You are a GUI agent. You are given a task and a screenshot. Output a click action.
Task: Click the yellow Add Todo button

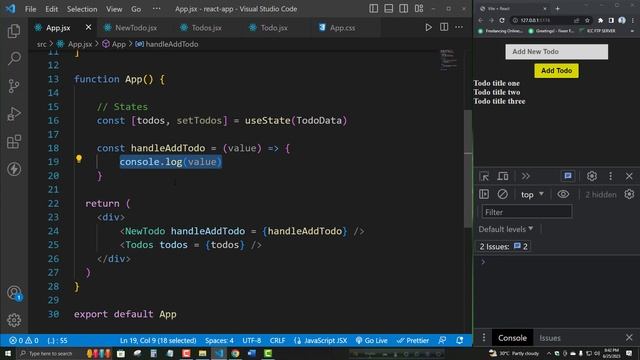(556, 71)
